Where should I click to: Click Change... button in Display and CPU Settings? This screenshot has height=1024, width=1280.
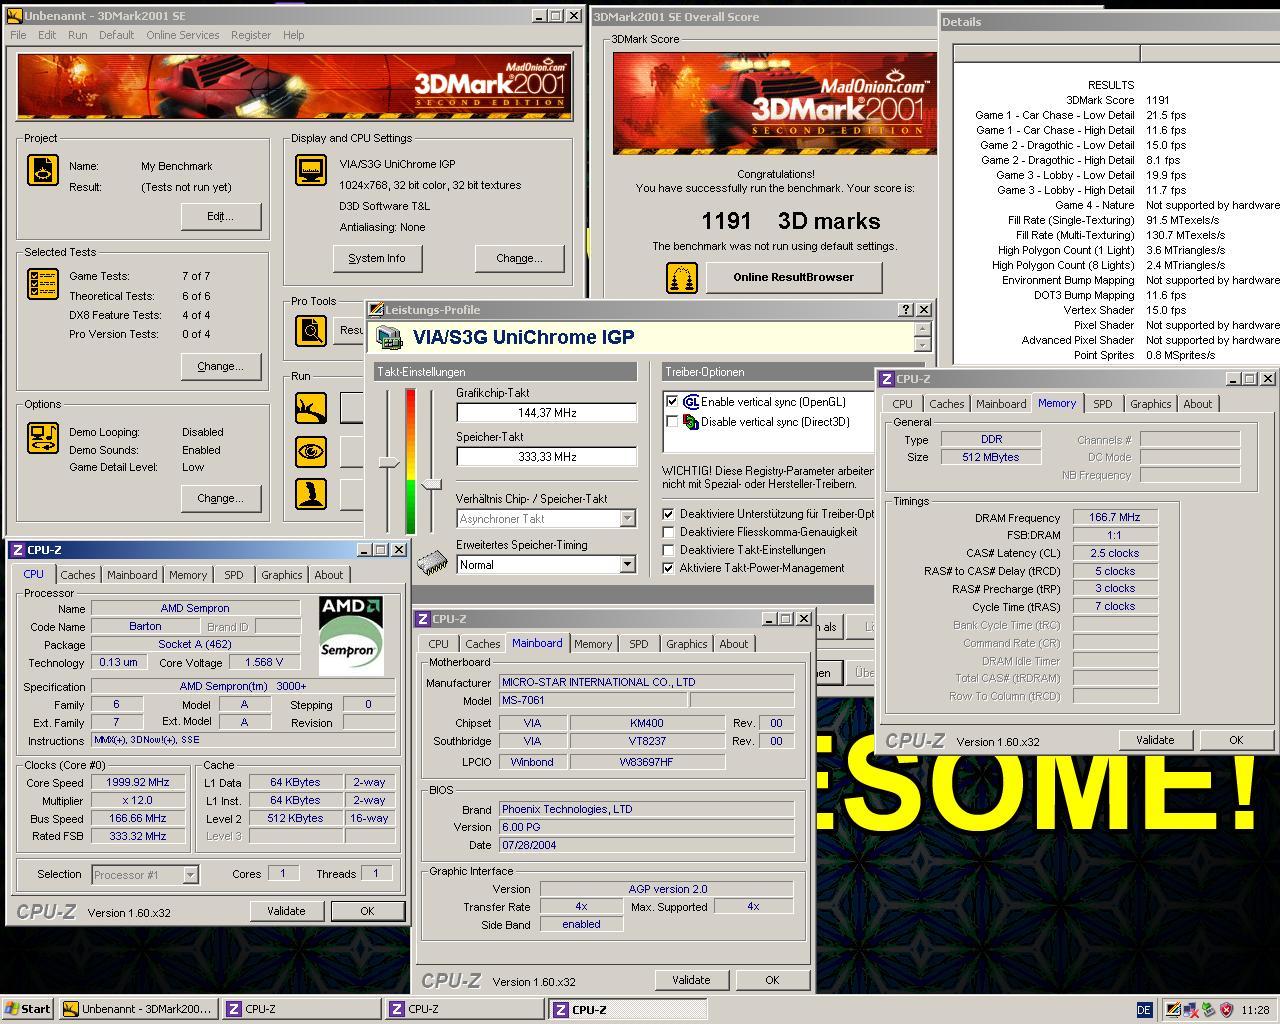coord(520,258)
